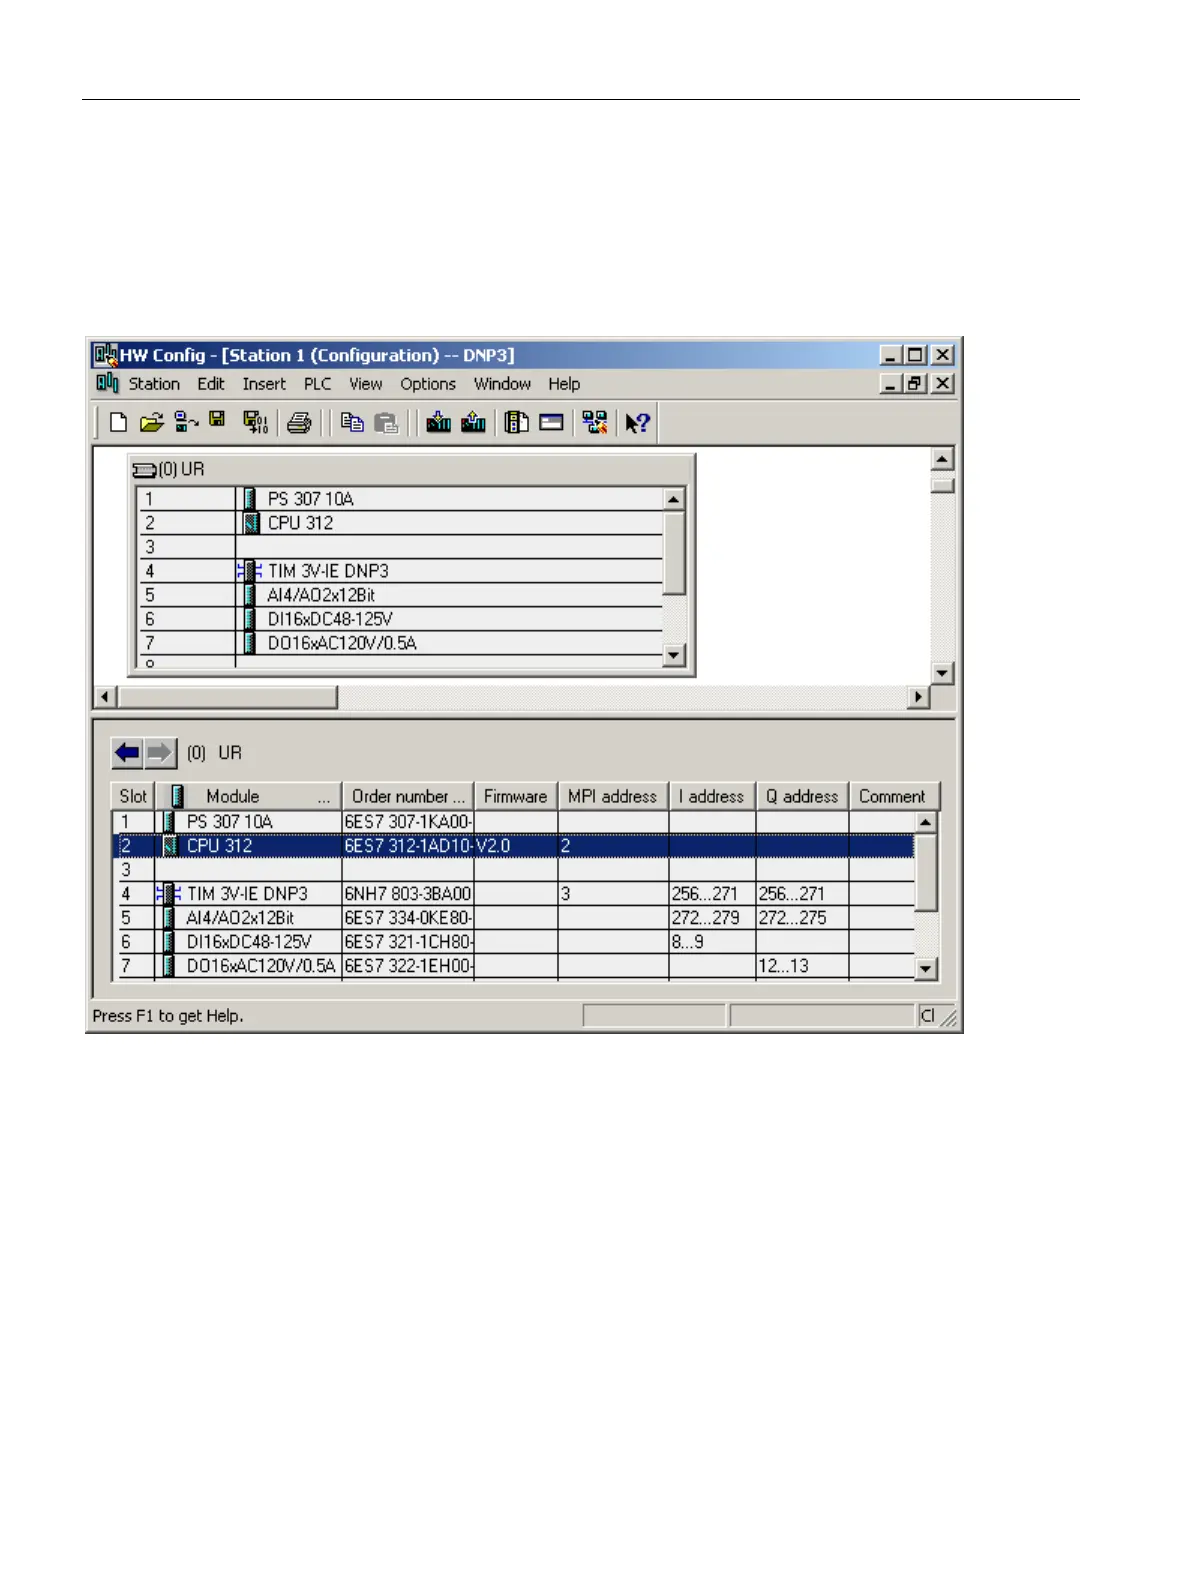
Task: Click the New station toolbar icon
Action: click(x=118, y=423)
